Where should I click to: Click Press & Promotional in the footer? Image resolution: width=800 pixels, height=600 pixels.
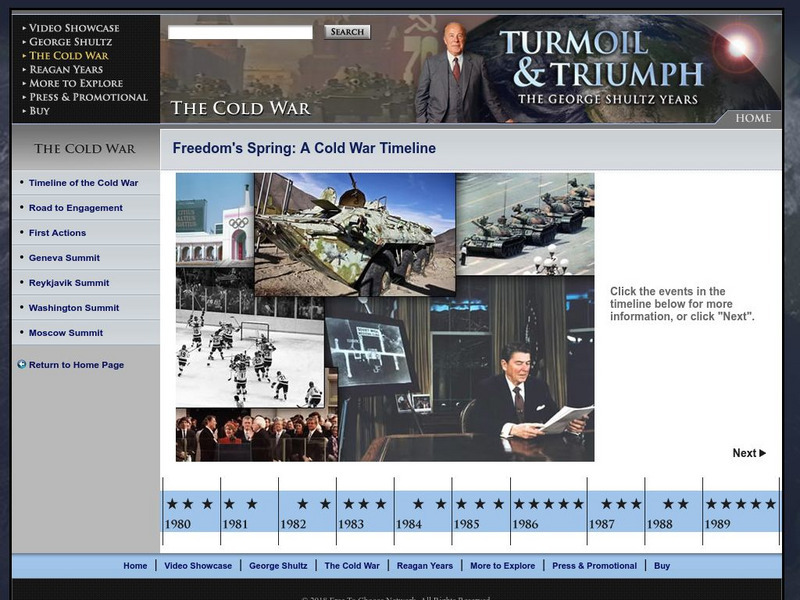pos(594,566)
